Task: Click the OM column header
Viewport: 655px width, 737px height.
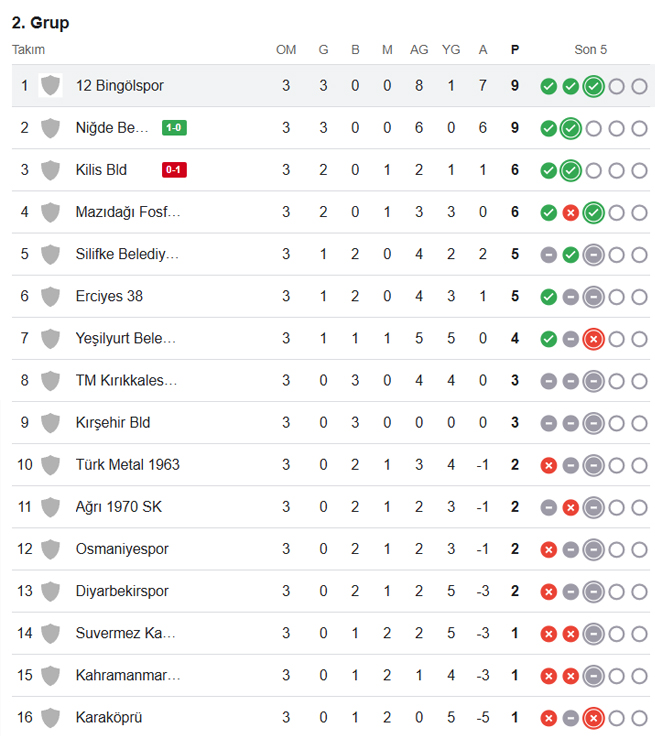Action: [286, 50]
